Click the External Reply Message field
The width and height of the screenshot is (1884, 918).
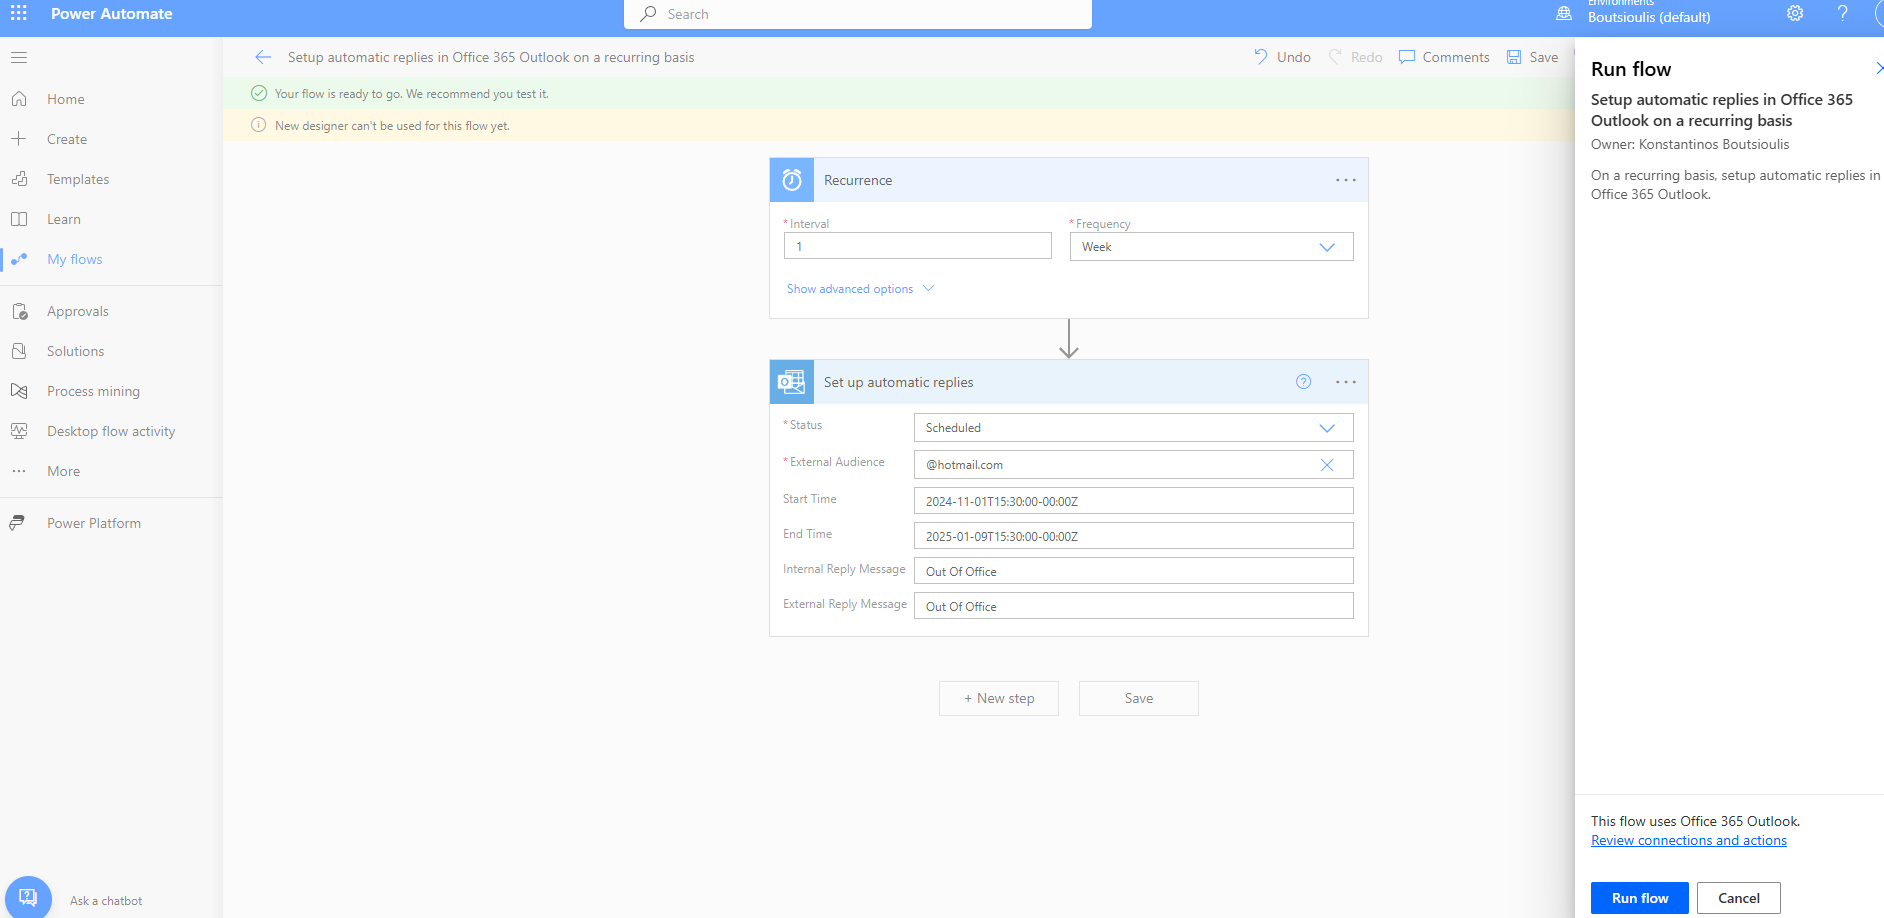pos(1134,606)
